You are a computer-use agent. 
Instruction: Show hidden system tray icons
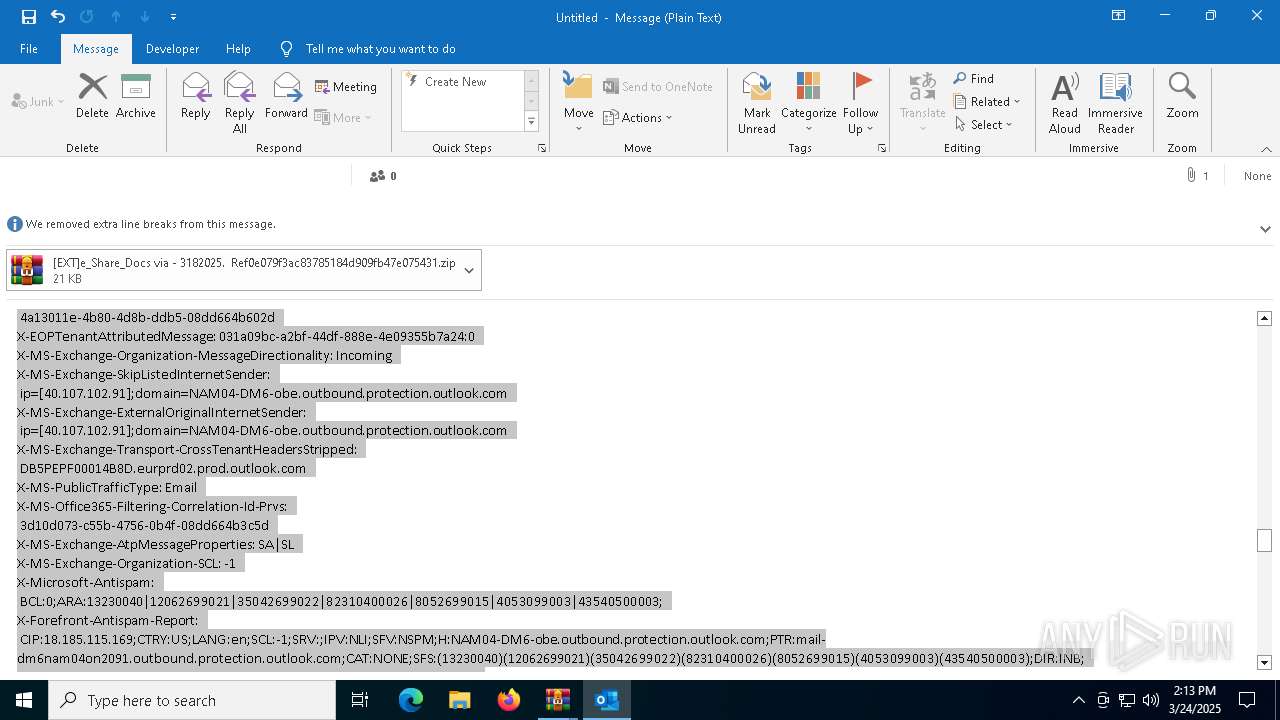tap(1078, 700)
